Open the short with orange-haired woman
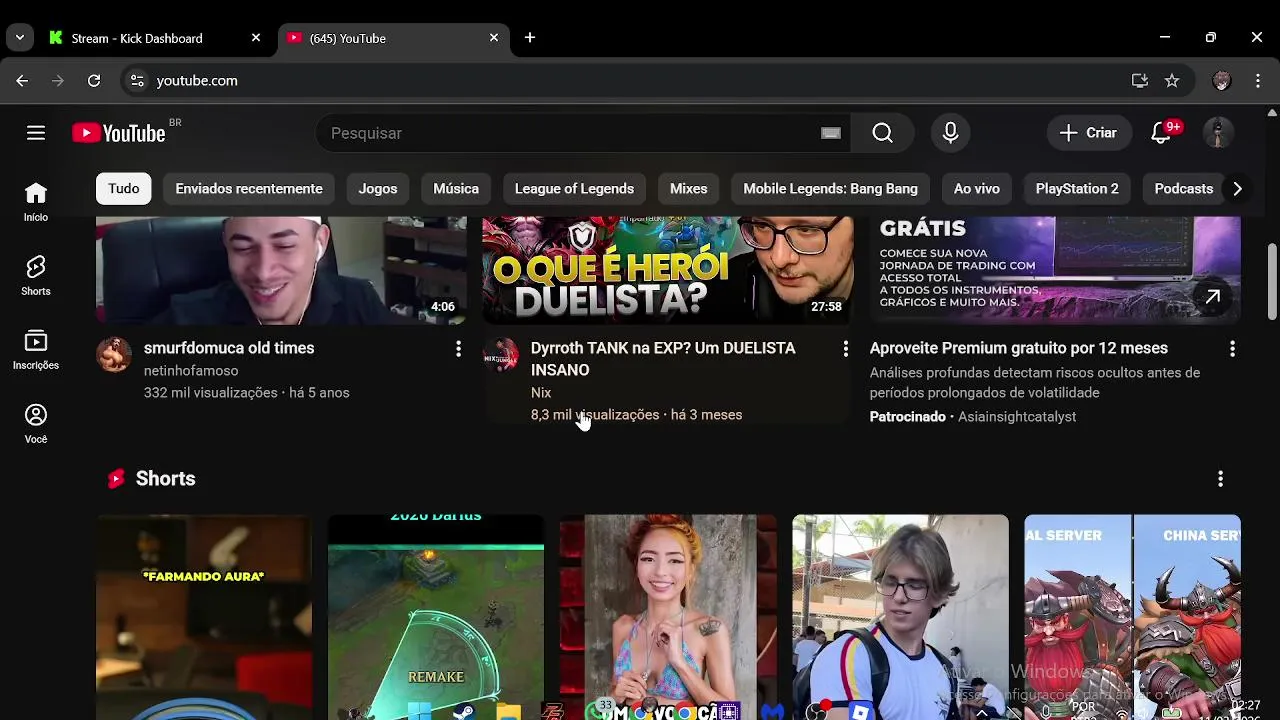Viewport: 1280px width, 720px height. (668, 617)
